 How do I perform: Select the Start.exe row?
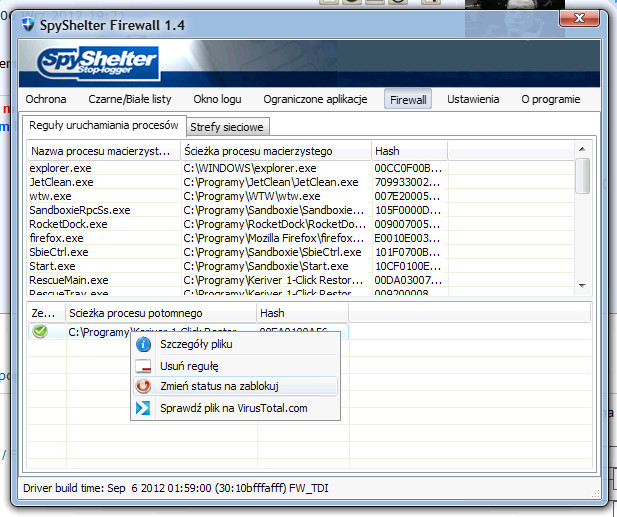click(x=301, y=266)
